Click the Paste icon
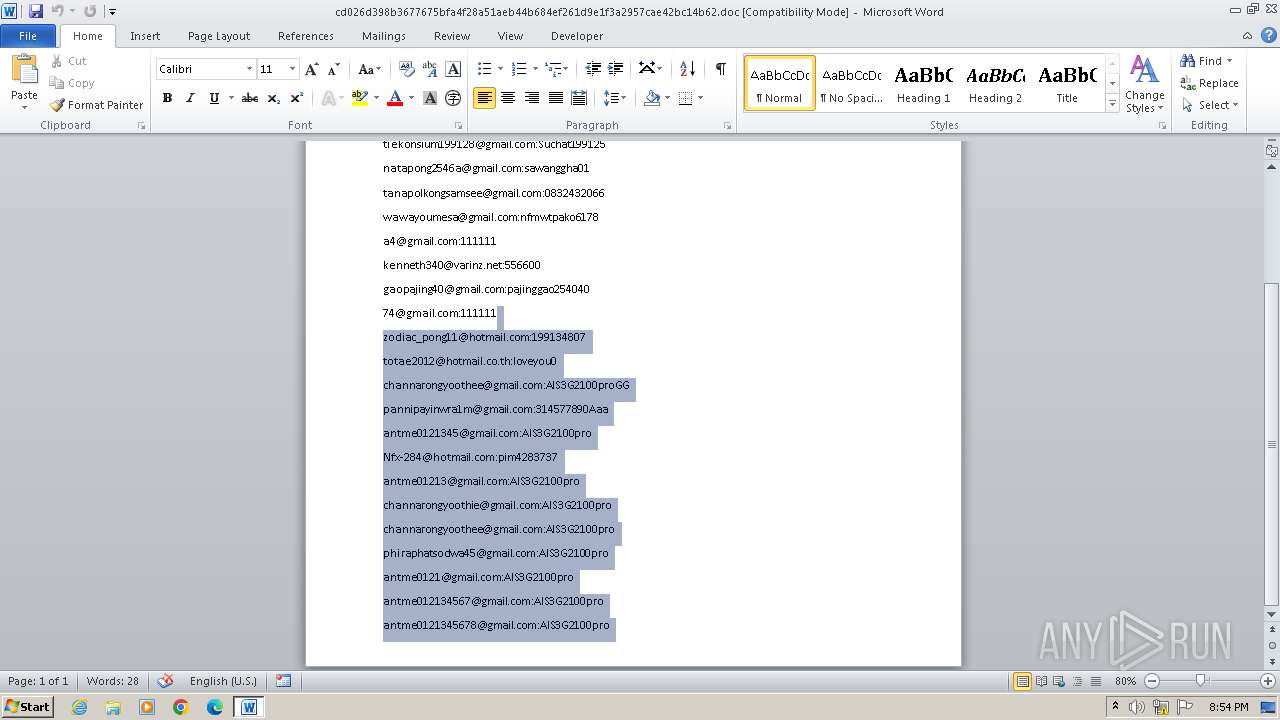This screenshot has height=720, width=1280. tap(24, 70)
